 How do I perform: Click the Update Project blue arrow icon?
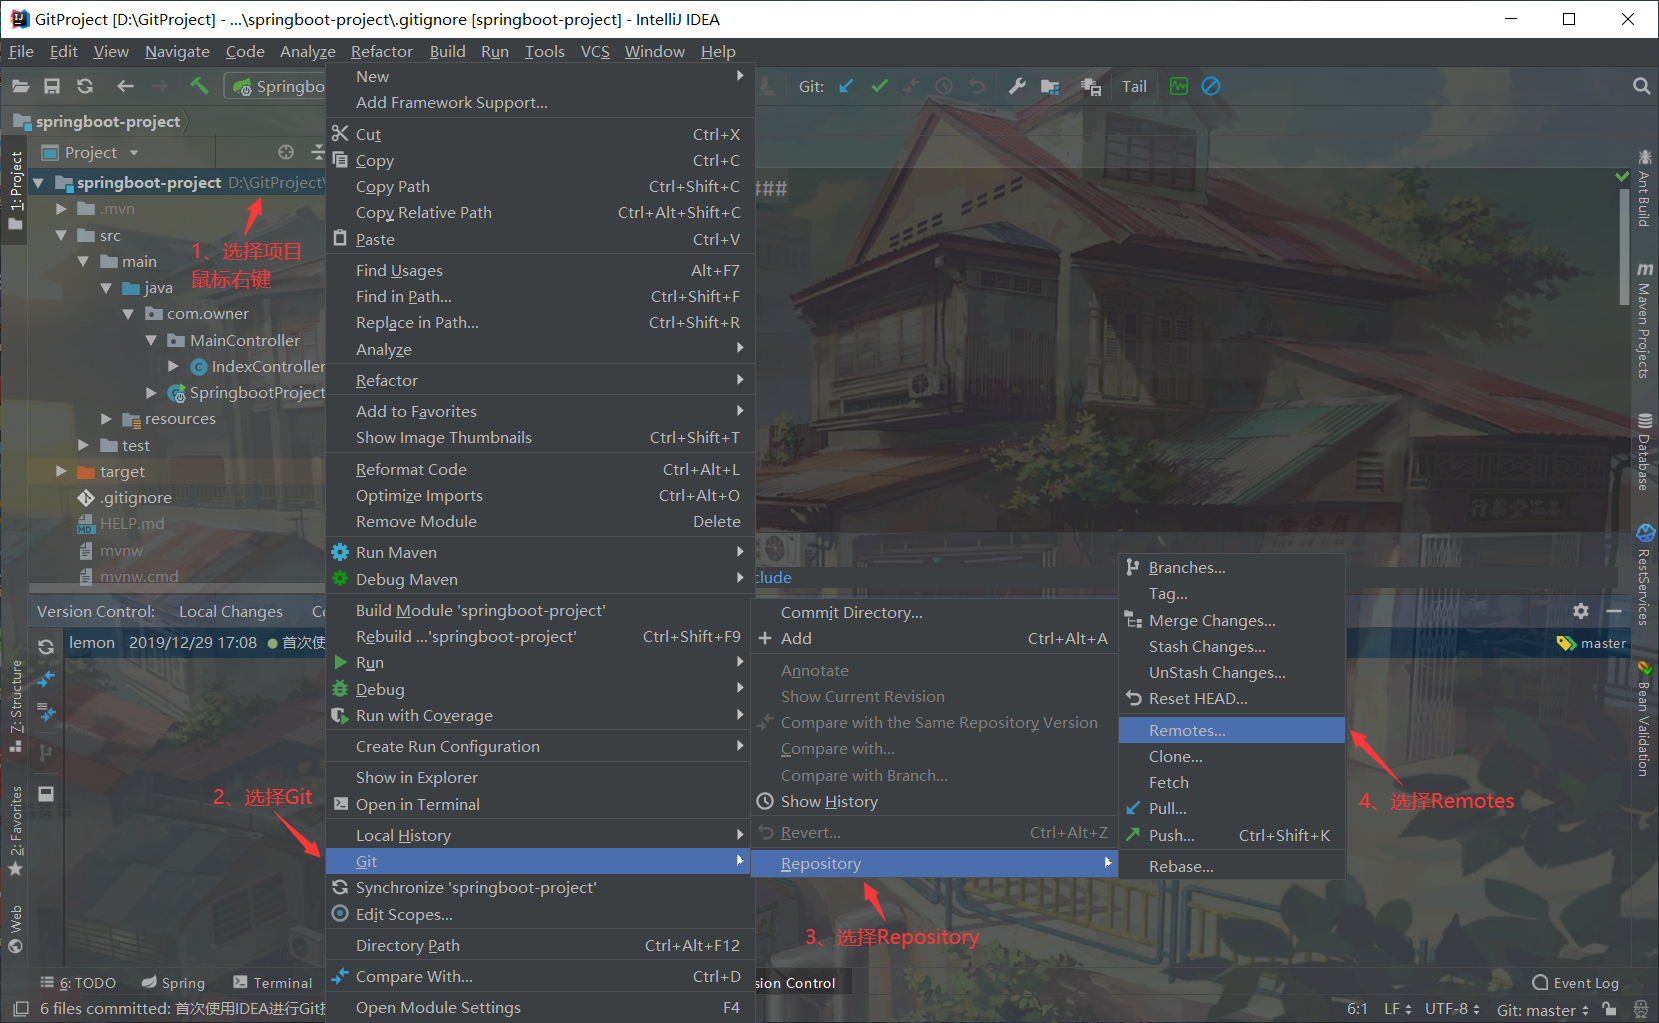(846, 86)
